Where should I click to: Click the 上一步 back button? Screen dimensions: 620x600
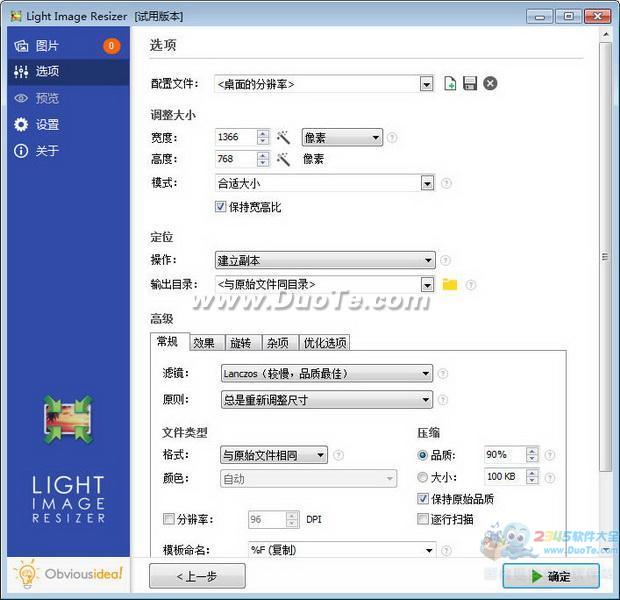tap(196, 576)
